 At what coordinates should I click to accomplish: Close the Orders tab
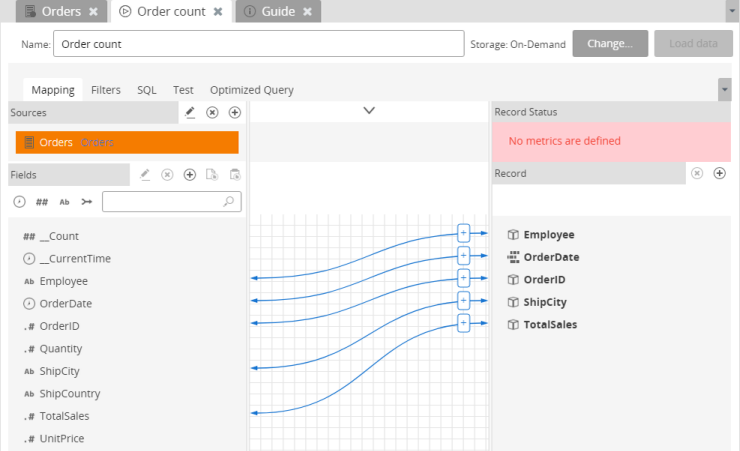[x=93, y=11]
